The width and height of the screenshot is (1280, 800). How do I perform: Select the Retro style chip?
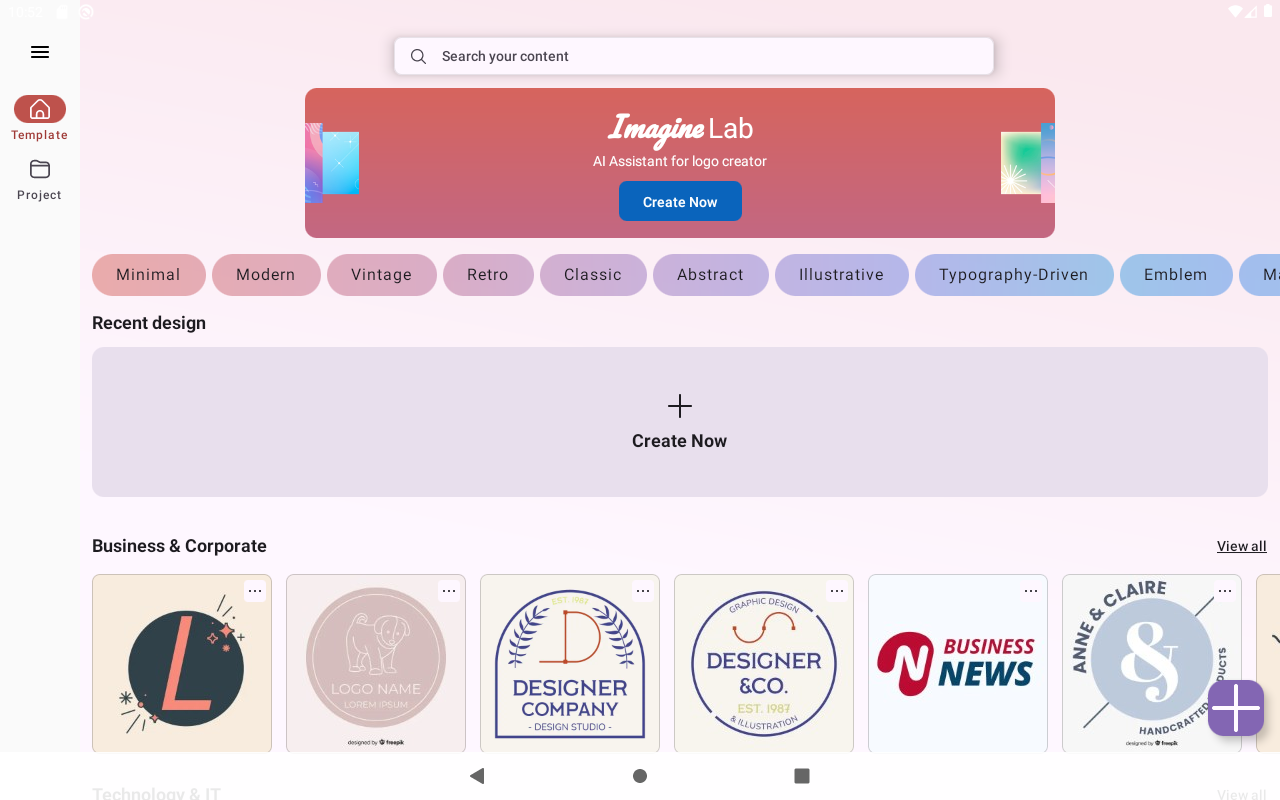(x=488, y=275)
